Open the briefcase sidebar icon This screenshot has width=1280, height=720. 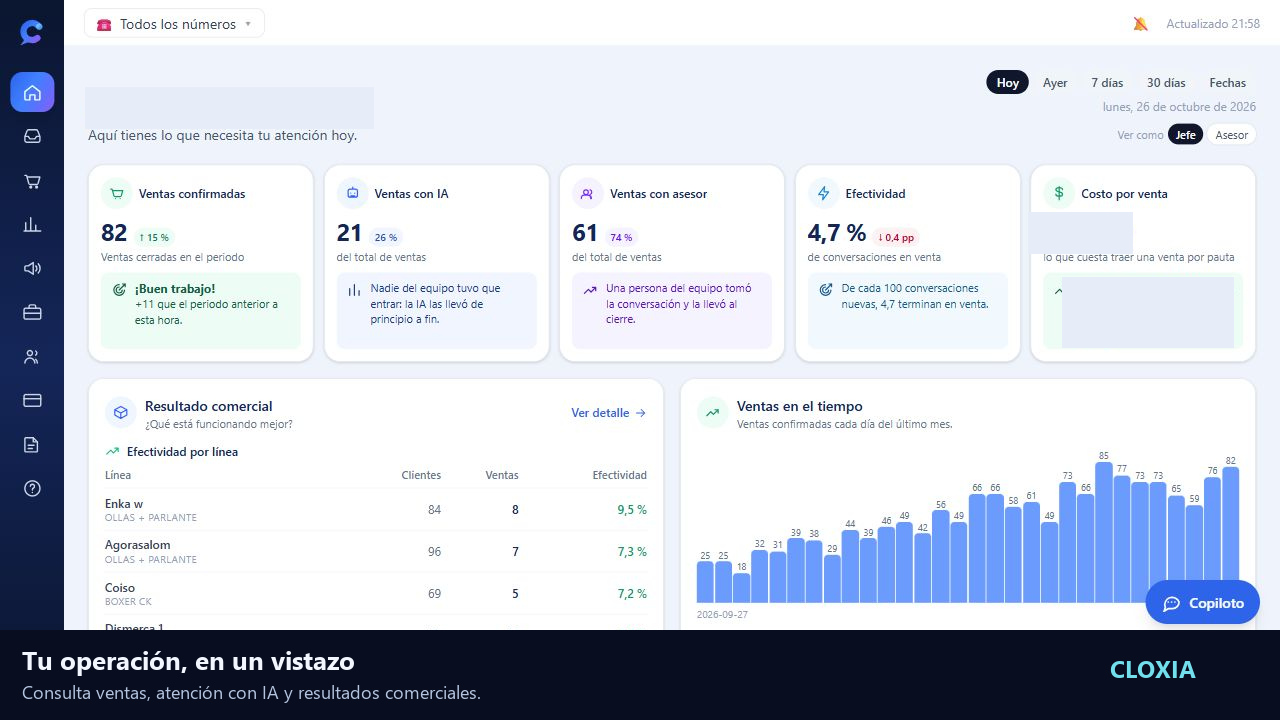pyautogui.click(x=32, y=313)
